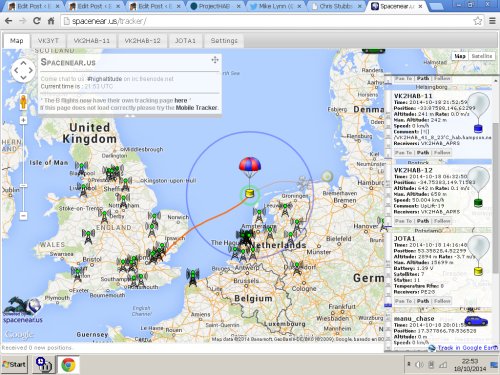Select the VK2HAB-12 vehicle title
This screenshot has height=375, width=500.
click(413, 170)
